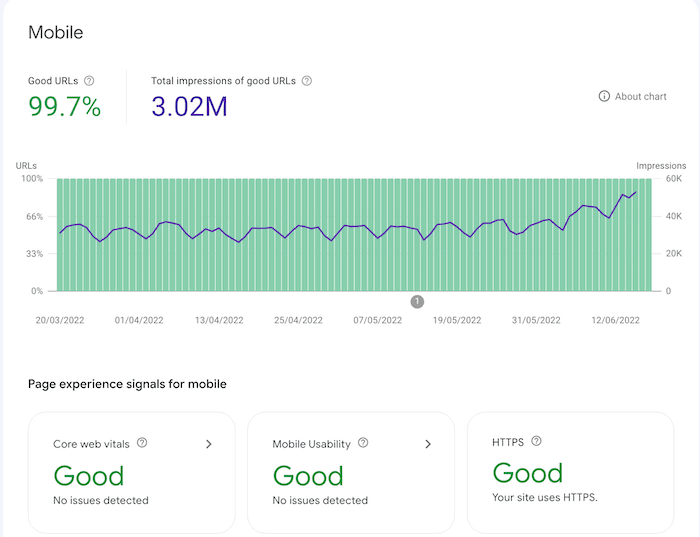Click annotation marker 1 on chart timeline
The height and width of the screenshot is (537, 700).
tap(417, 301)
